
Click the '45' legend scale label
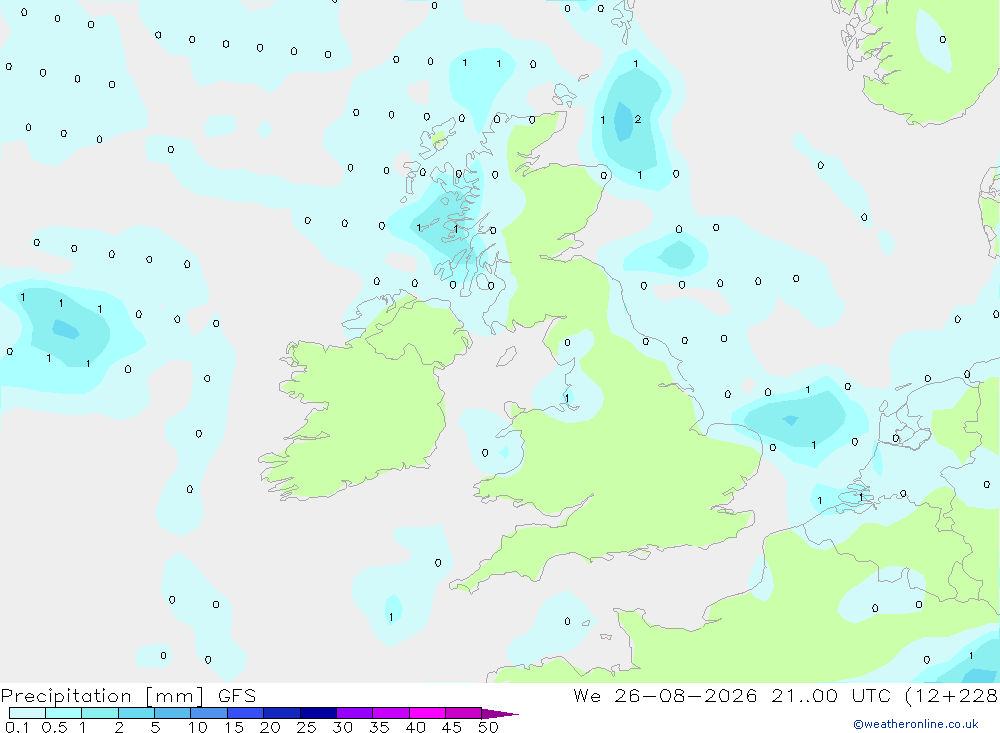452,727
